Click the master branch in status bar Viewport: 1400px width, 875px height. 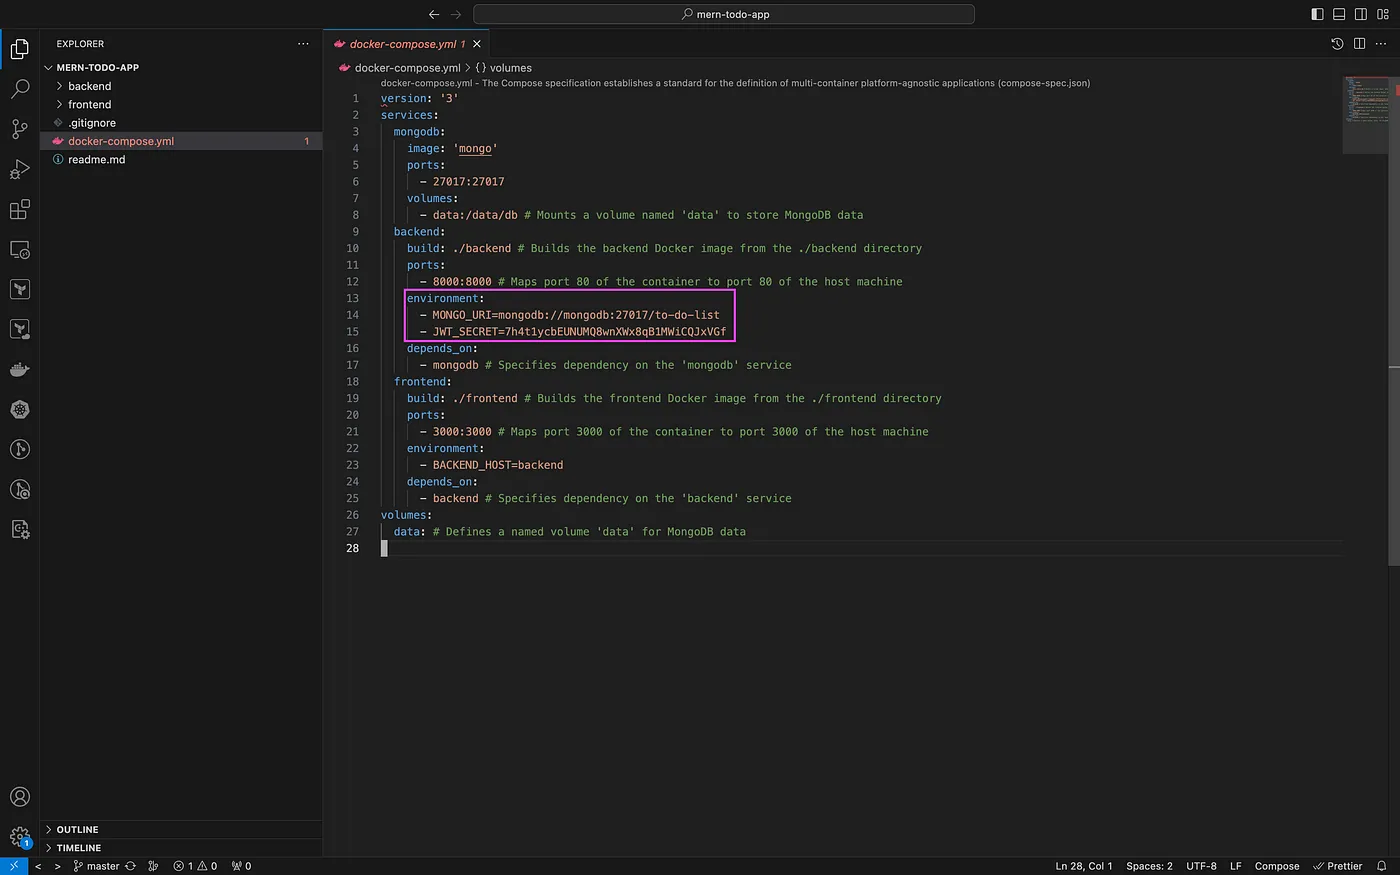pyautogui.click(x=96, y=866)
